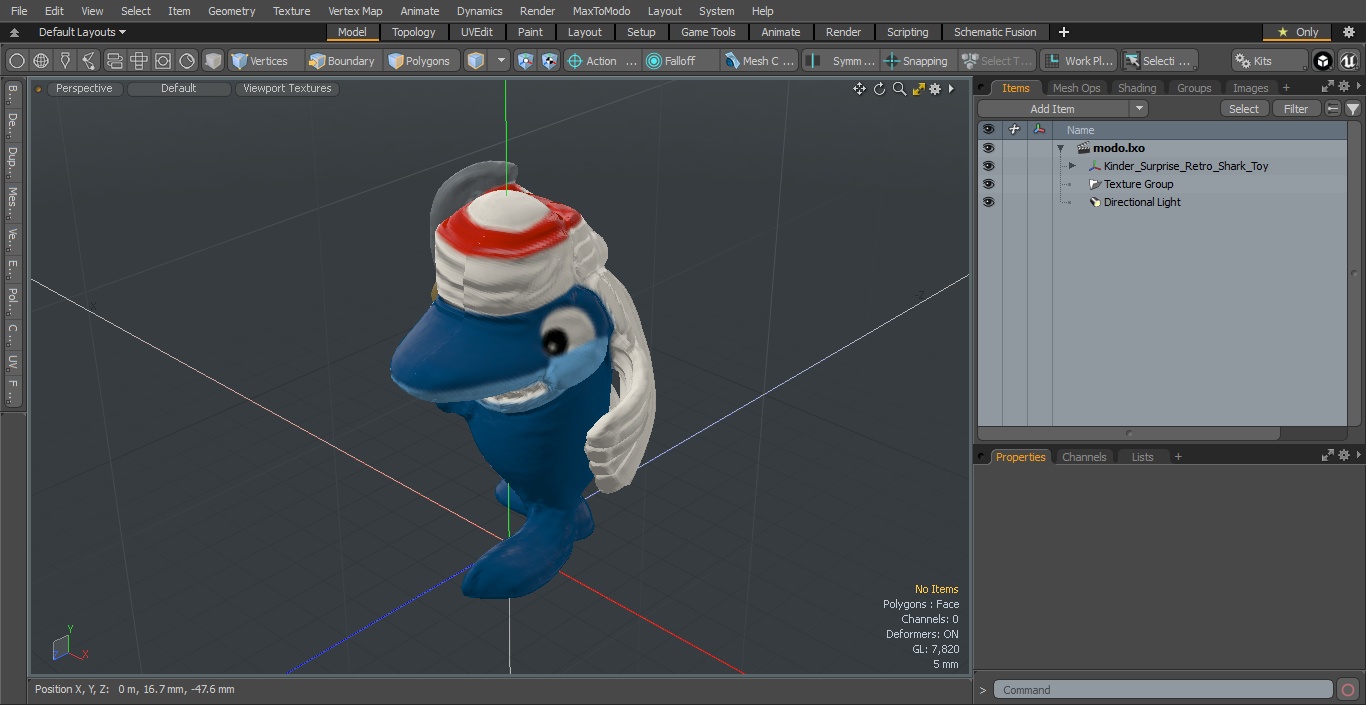This screenshot has height=705, width=1366.
Task: Open dropdown arrow next to cube mode icon
Action: [501, 61]
